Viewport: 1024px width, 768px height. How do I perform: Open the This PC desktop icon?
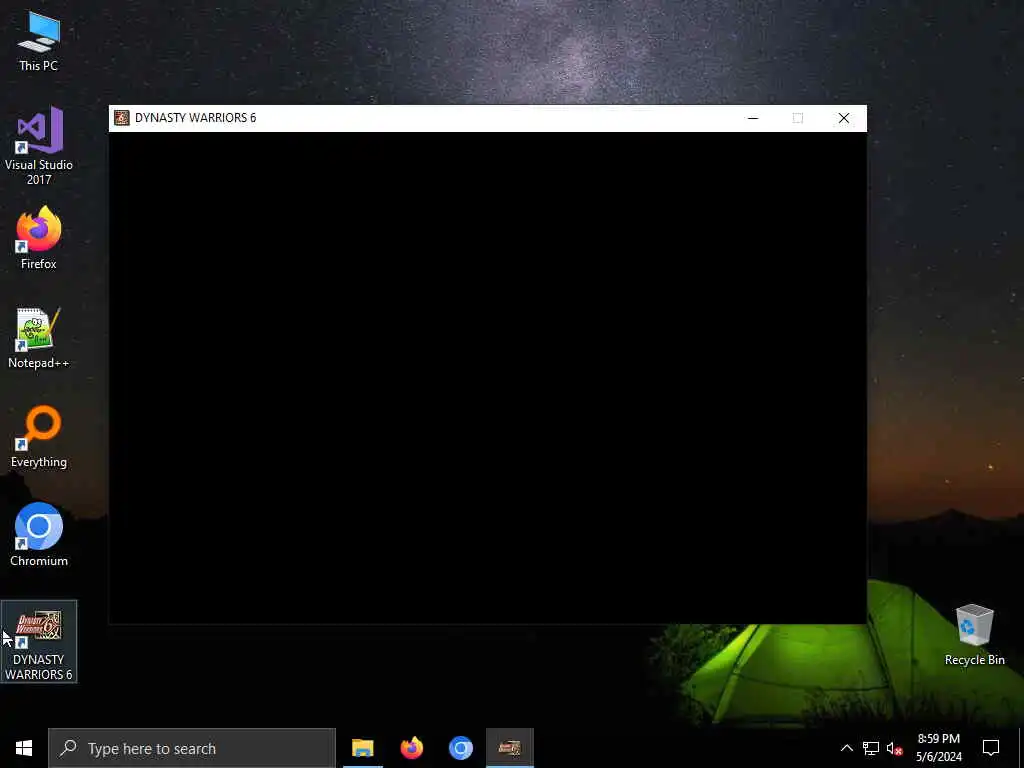click(39, 42)
